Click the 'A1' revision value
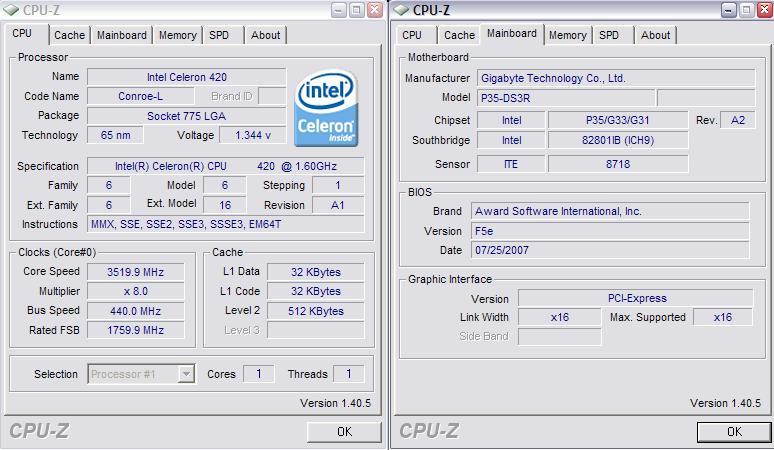This screenshot has width=774, height=450. click(338, 205)
